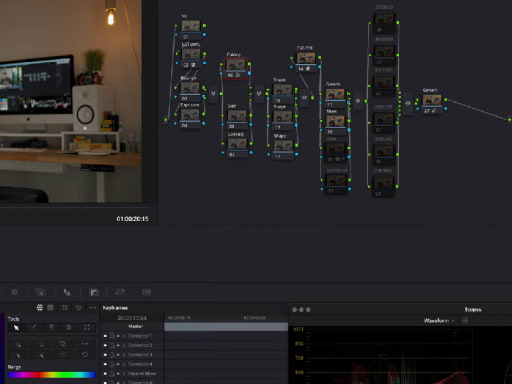Click the second V layer mixer node before Shape nodes
The width and height of the screenshot is (512, 384).
coord(259,93)
